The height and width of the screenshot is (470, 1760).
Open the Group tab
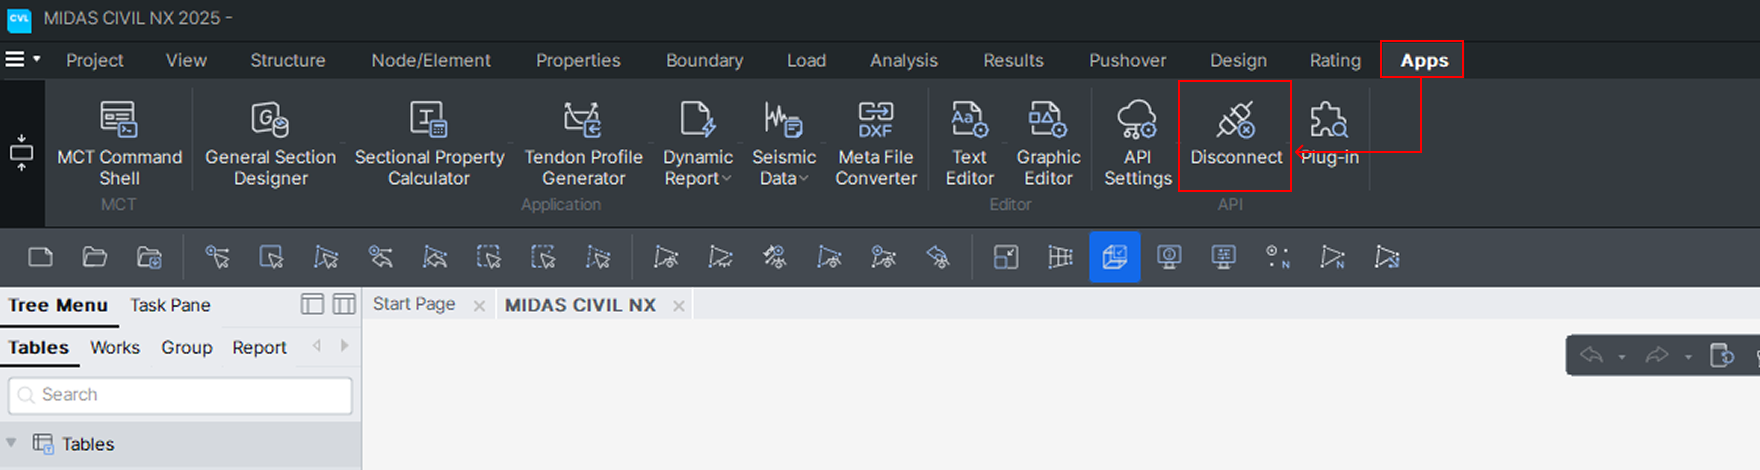tap(187, 347)
